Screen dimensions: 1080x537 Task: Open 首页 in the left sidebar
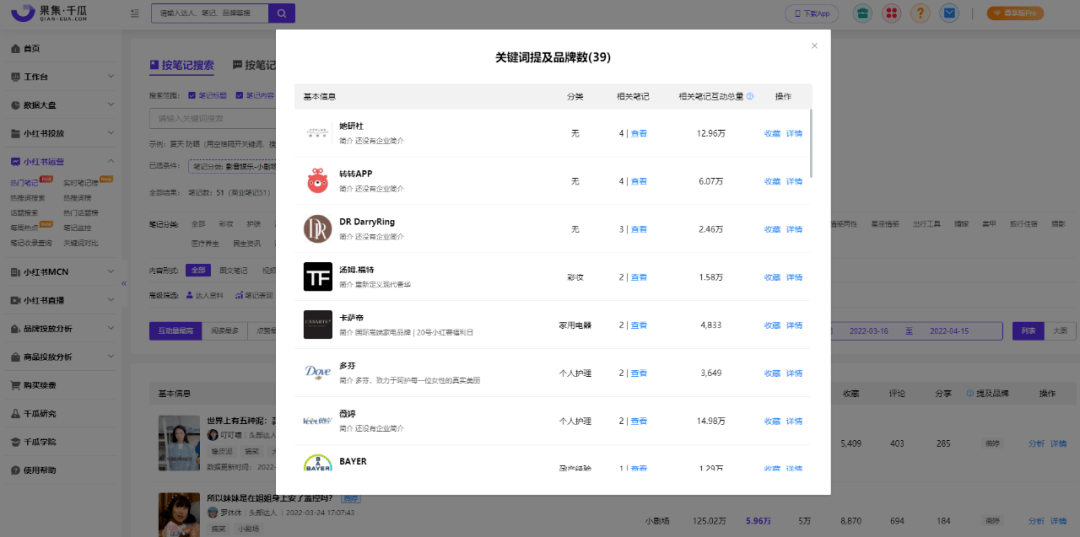tap(32, 48)
